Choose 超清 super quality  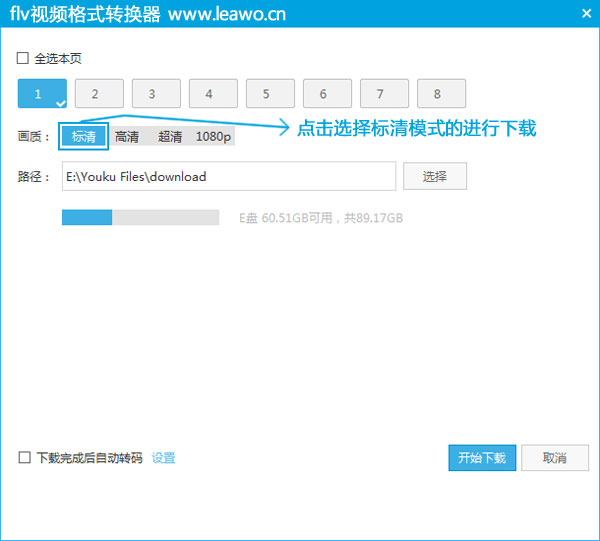point(170,136)
